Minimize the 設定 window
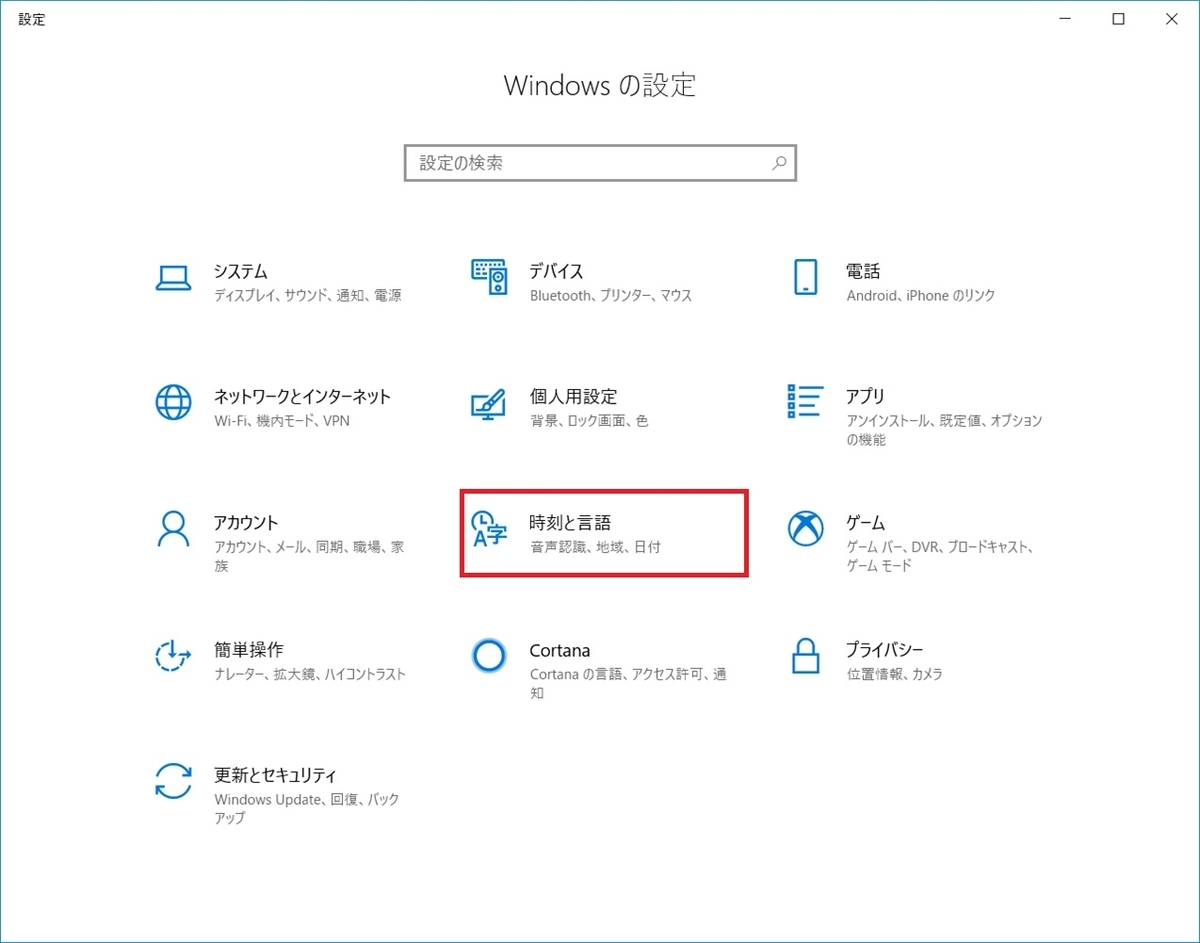 1063,19
